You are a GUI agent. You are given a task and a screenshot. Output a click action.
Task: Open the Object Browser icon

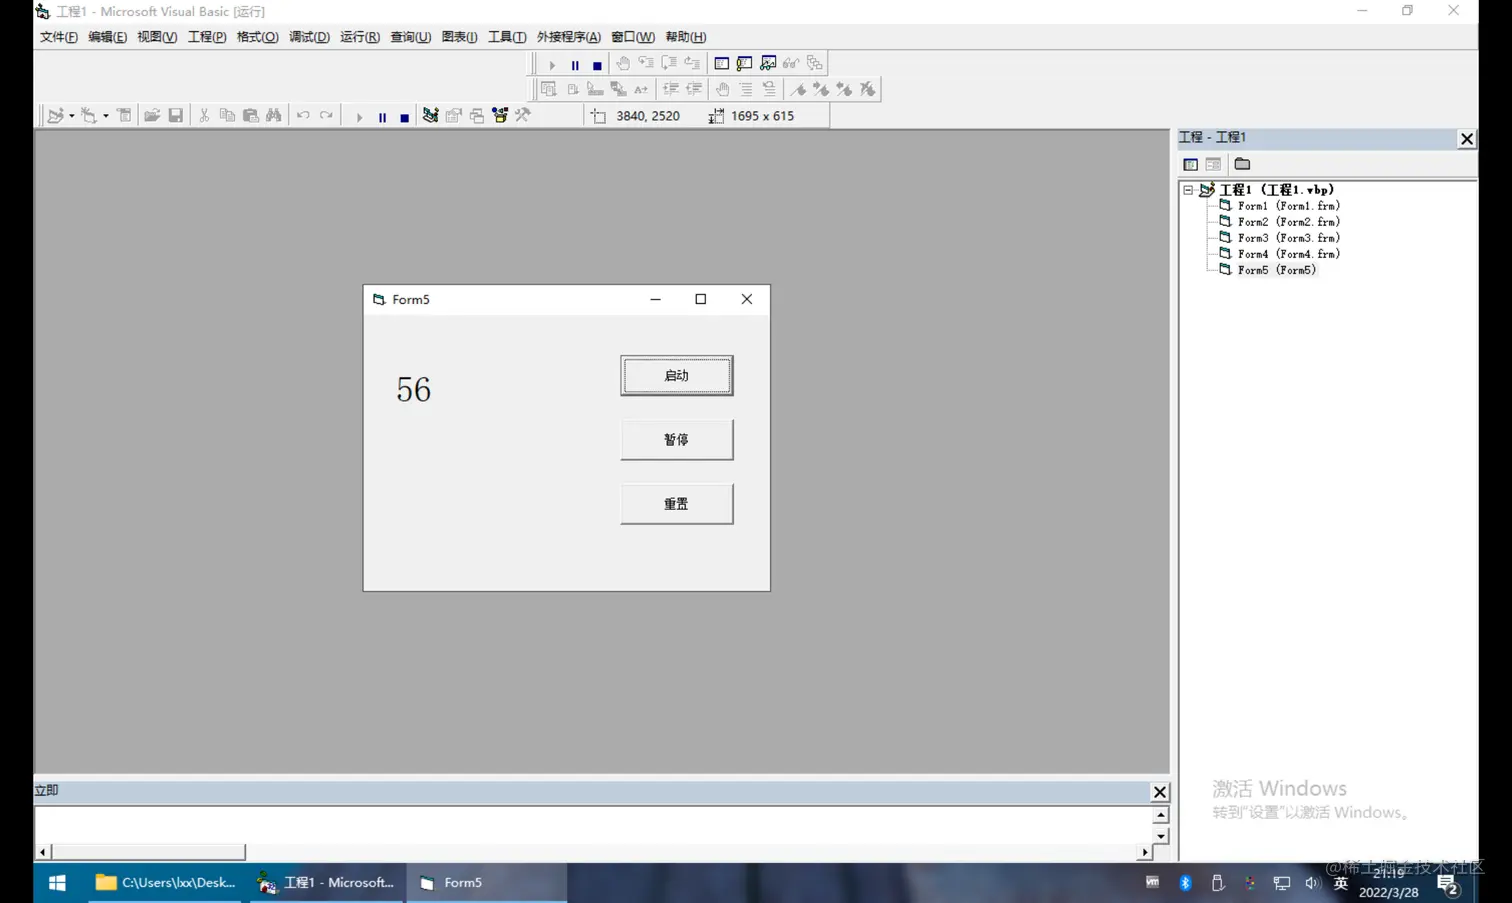(x=500, y=116)
